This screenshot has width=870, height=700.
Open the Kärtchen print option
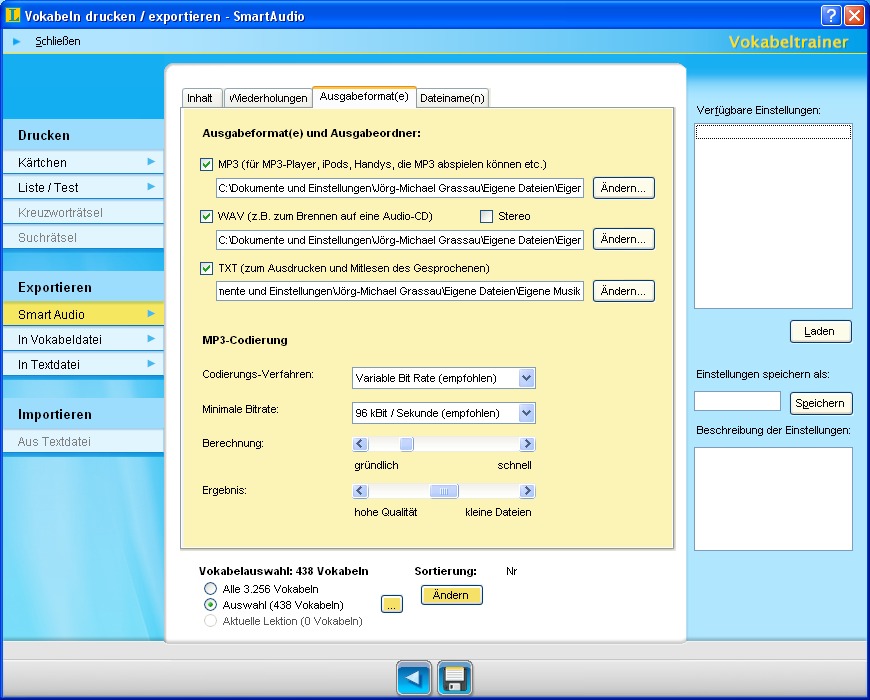83,163
